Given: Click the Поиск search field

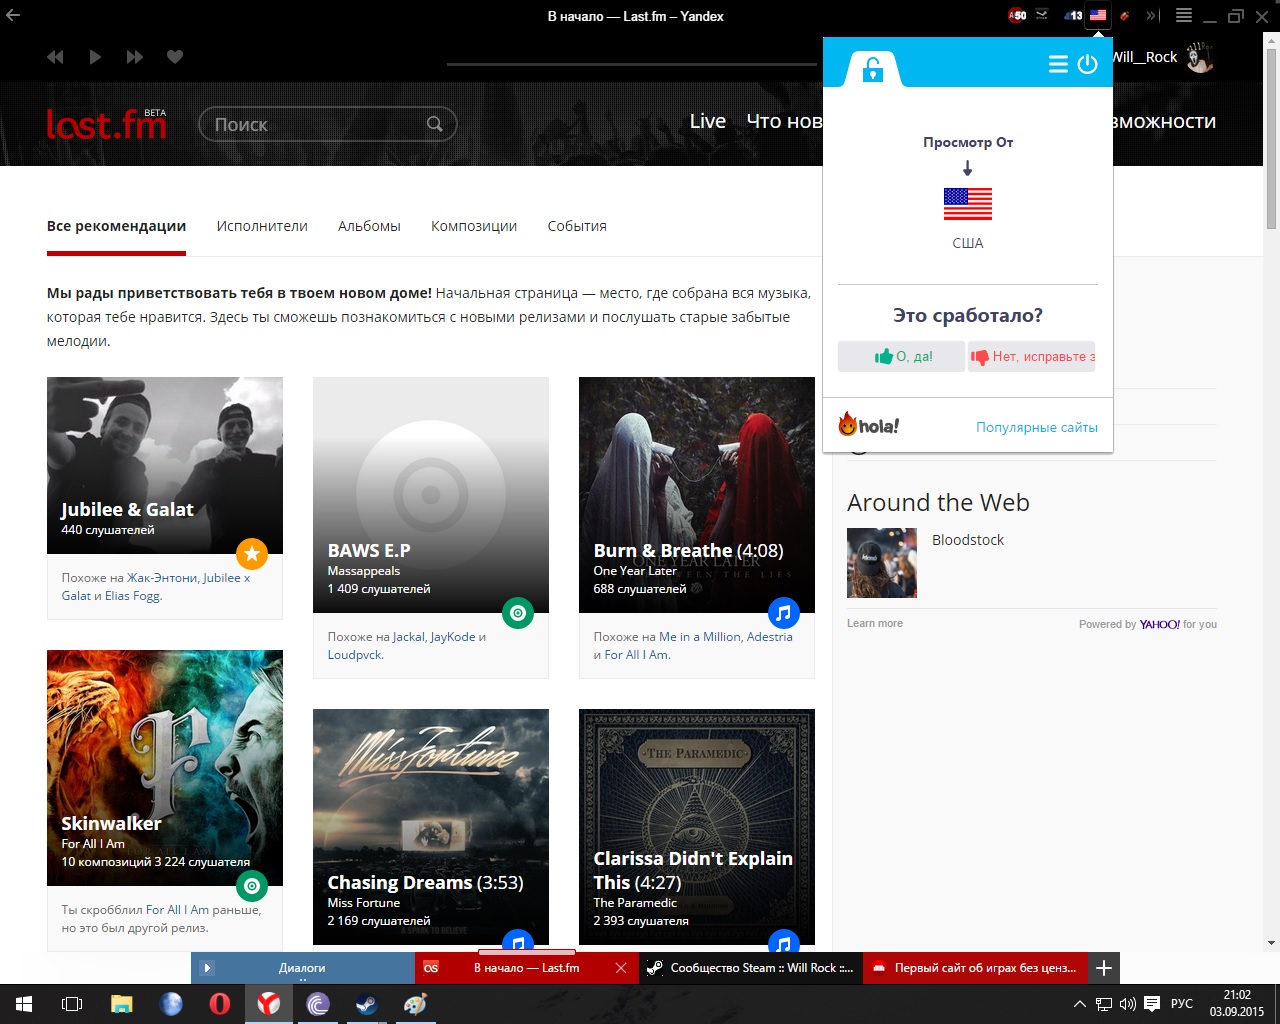Looking at the screenshot, I should coord(310,124).
